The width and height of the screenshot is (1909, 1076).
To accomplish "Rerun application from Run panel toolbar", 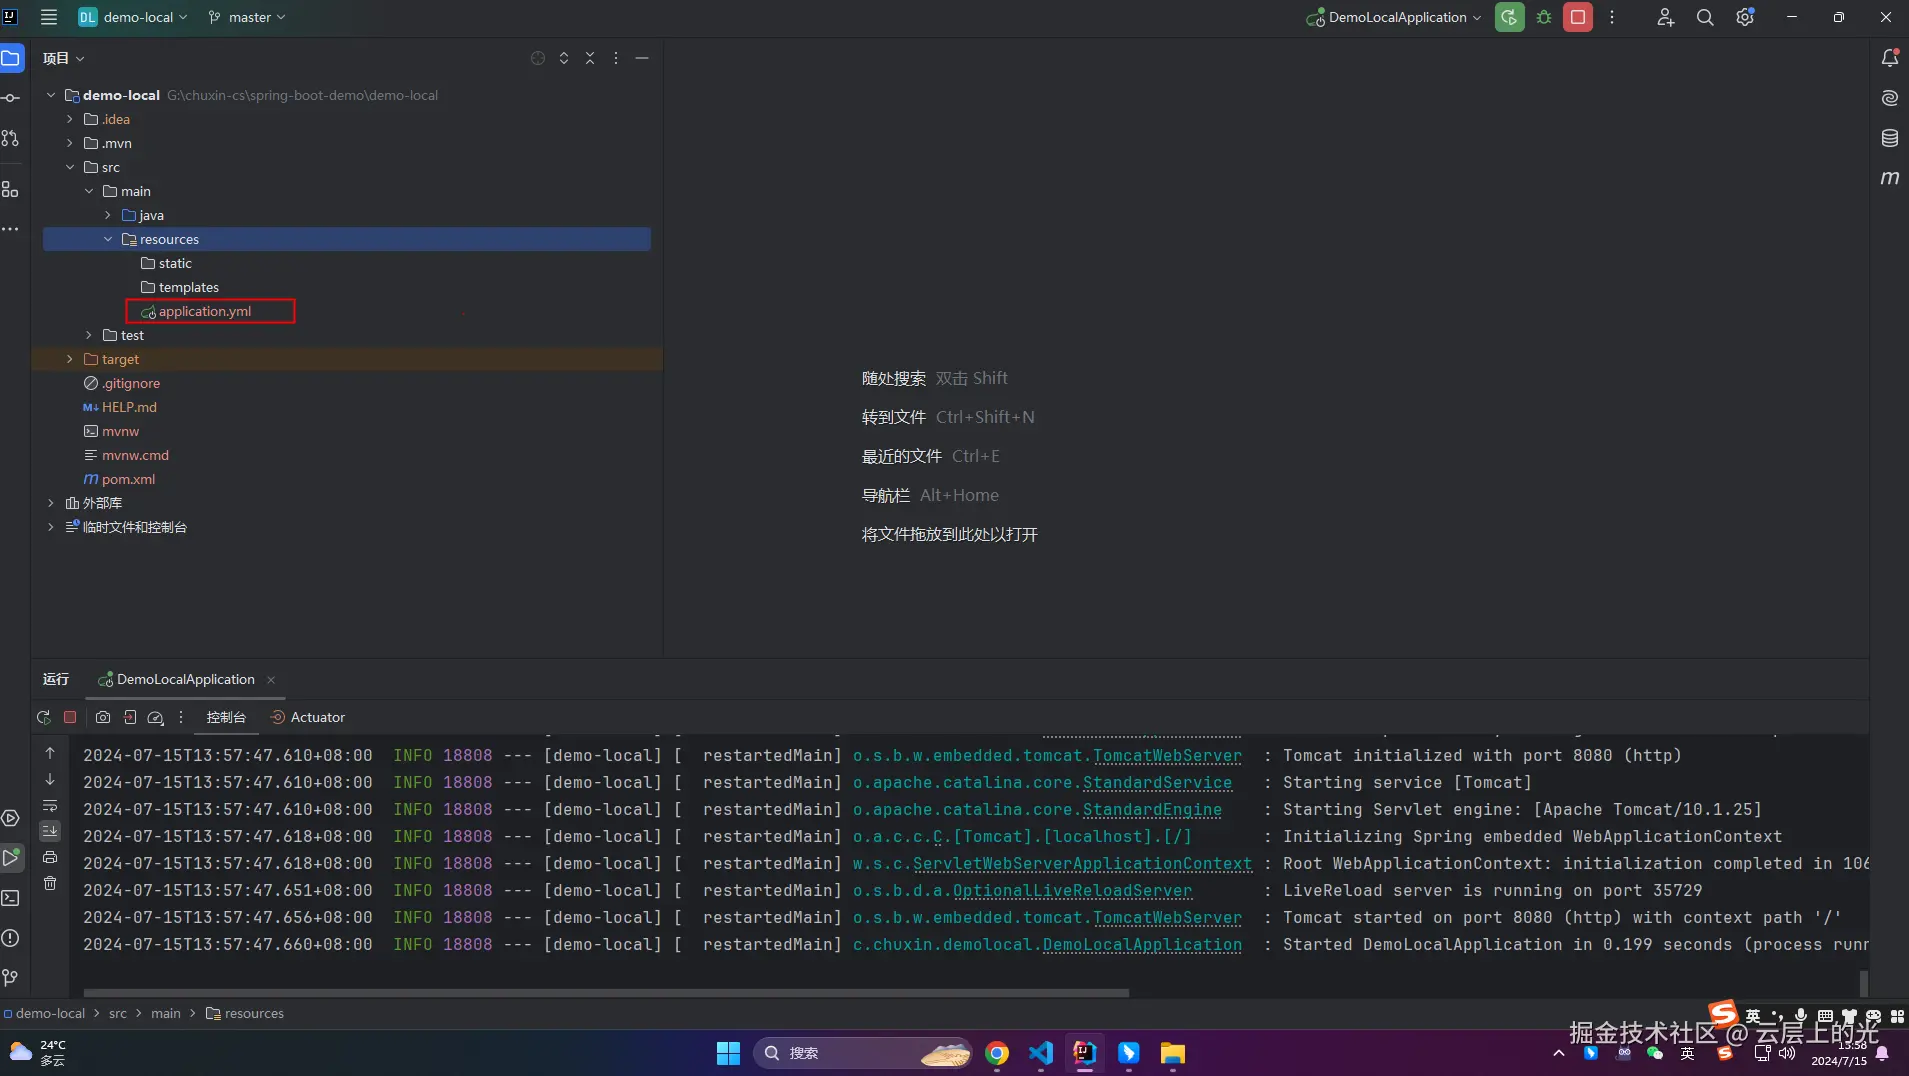I will pos(44,717).
